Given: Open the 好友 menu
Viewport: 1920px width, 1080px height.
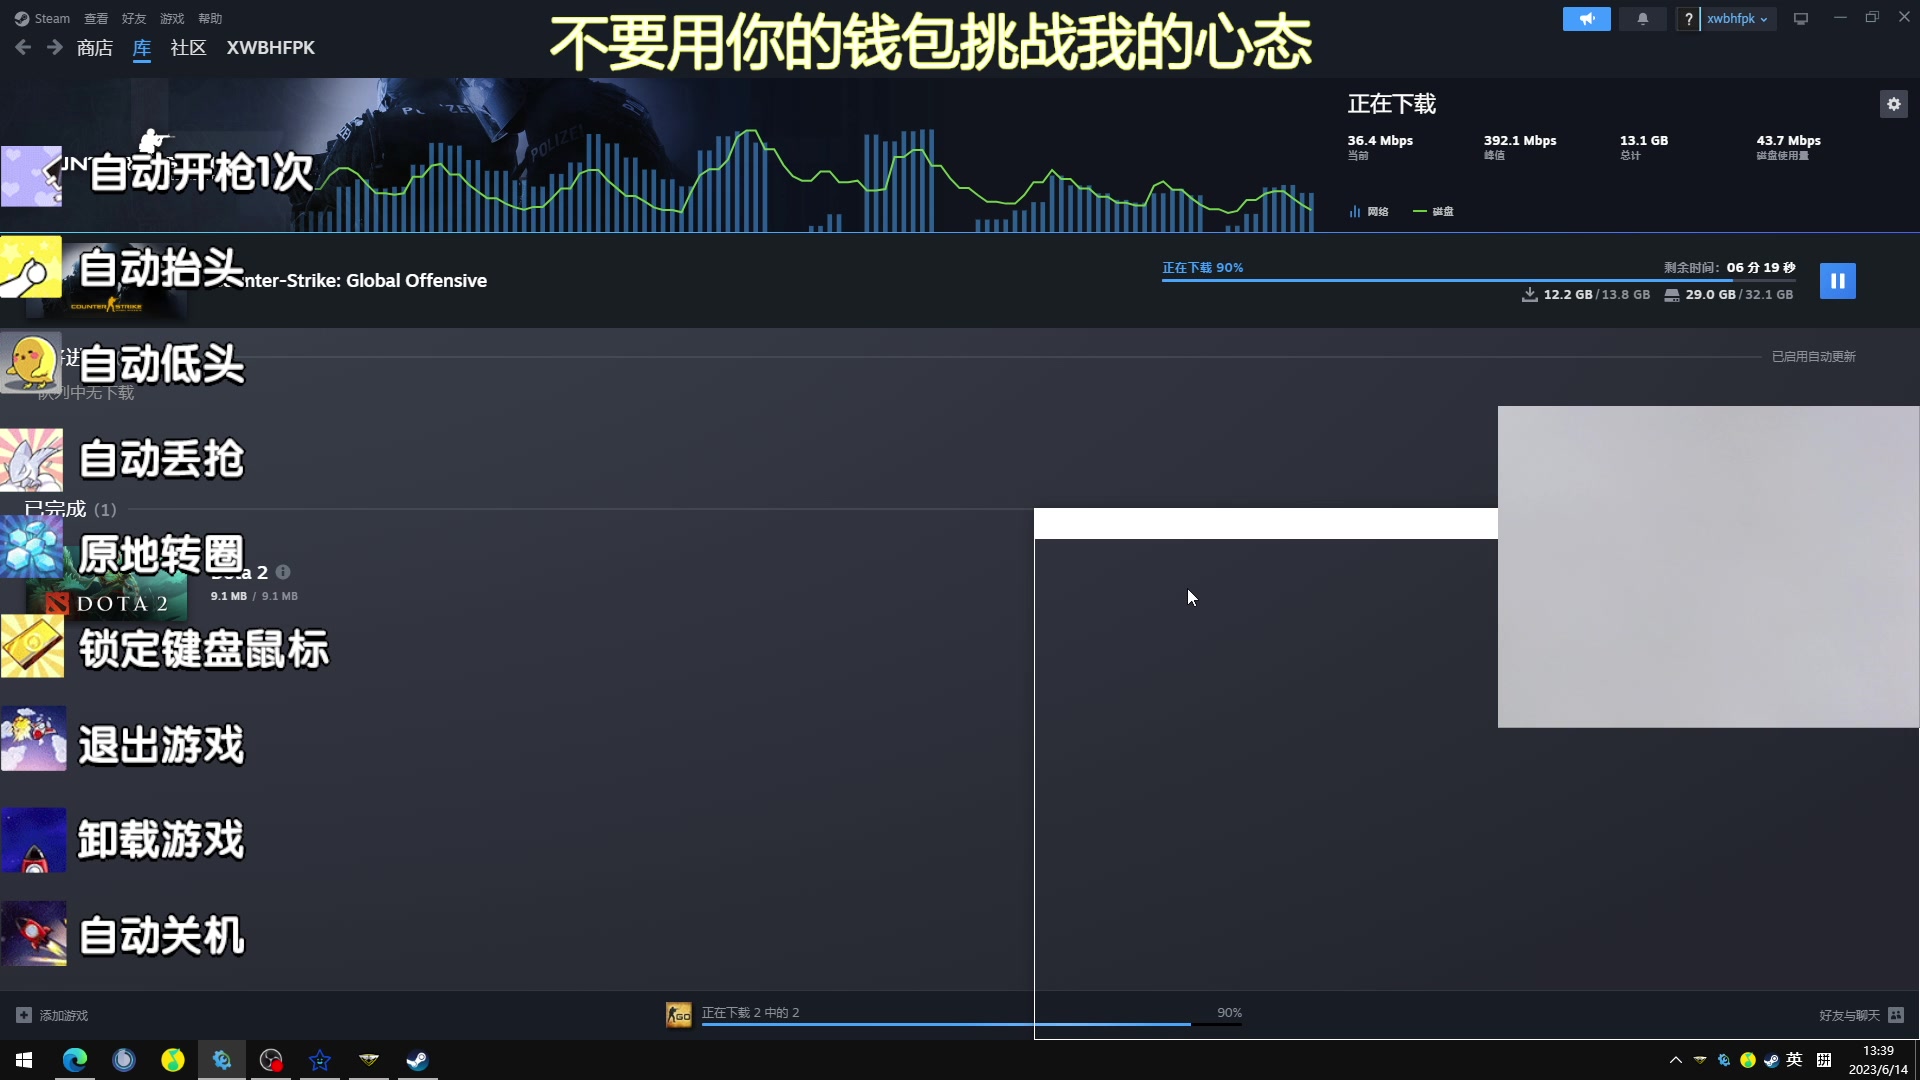Looking at the screenshot, I should pos(134,18).
